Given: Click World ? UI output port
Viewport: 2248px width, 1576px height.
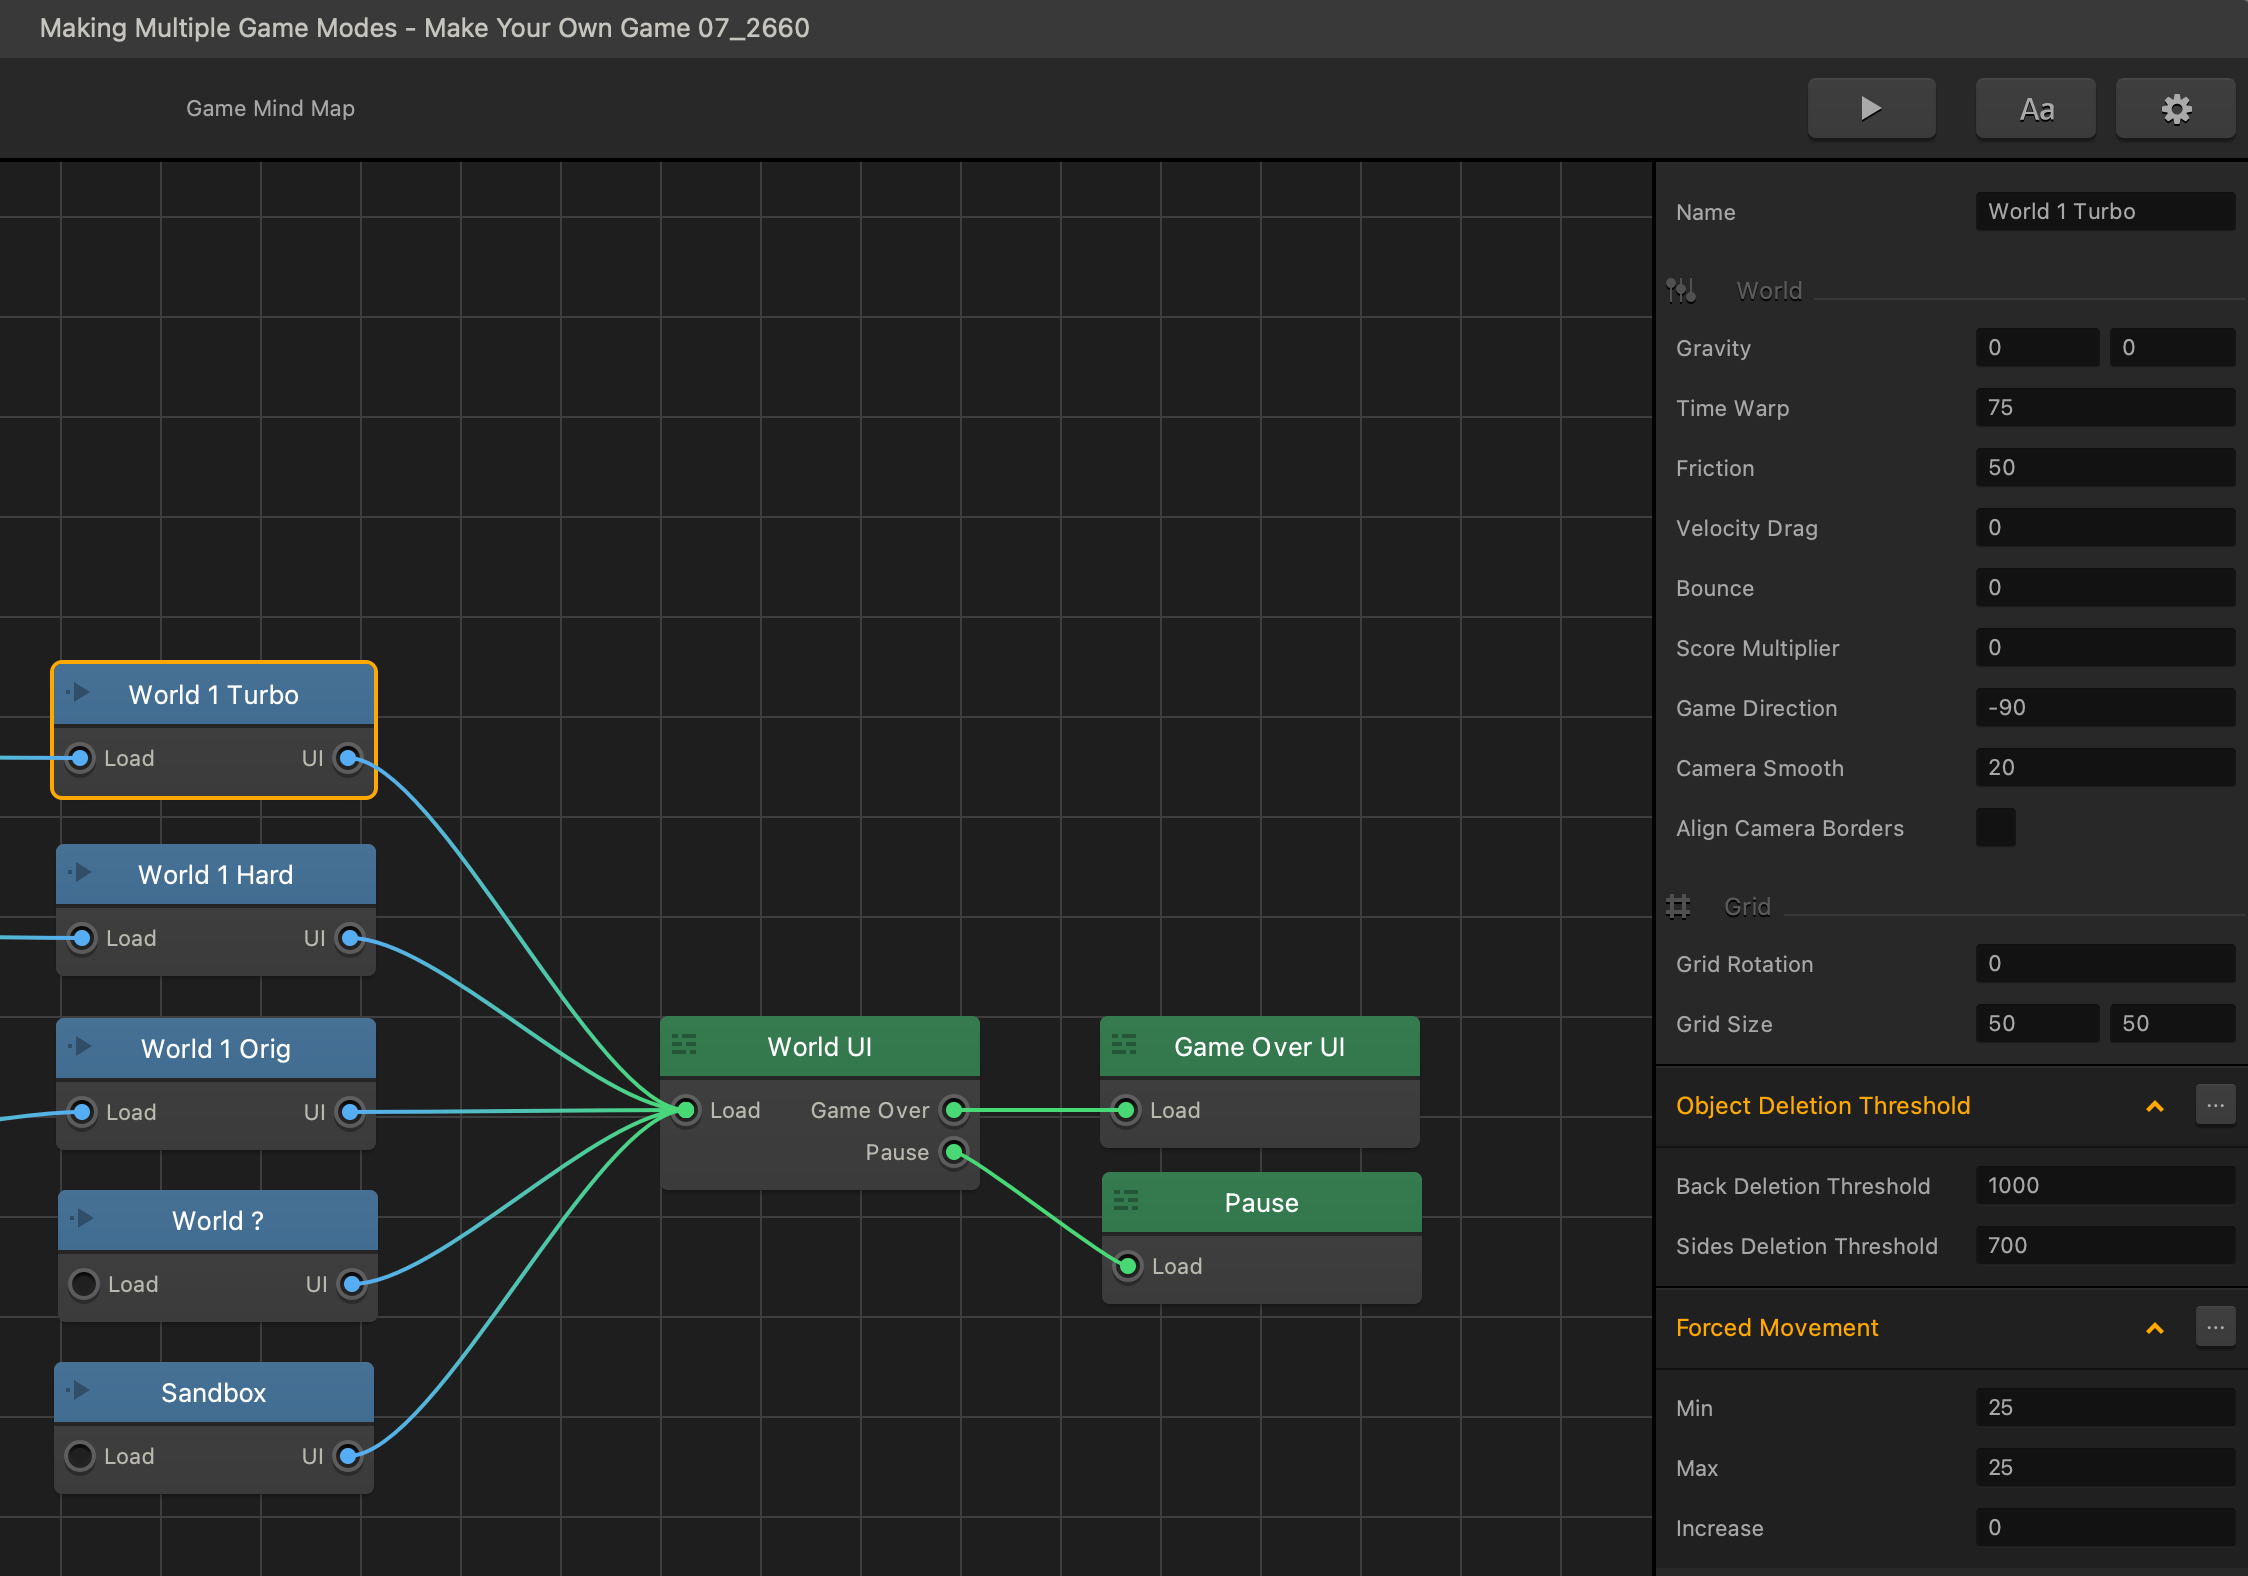Looking at the screenshot, I should pyautogui.click(x=352, y=1284).
